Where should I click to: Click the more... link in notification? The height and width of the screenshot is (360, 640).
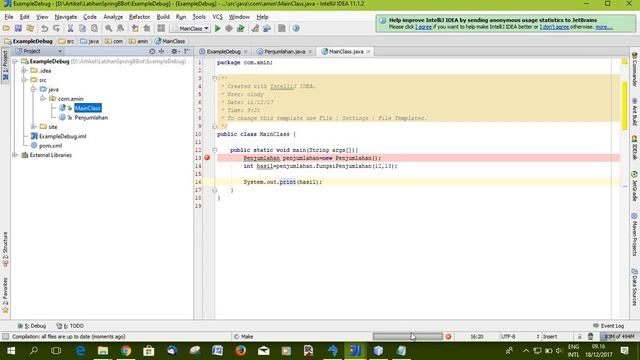click(604, 27)
